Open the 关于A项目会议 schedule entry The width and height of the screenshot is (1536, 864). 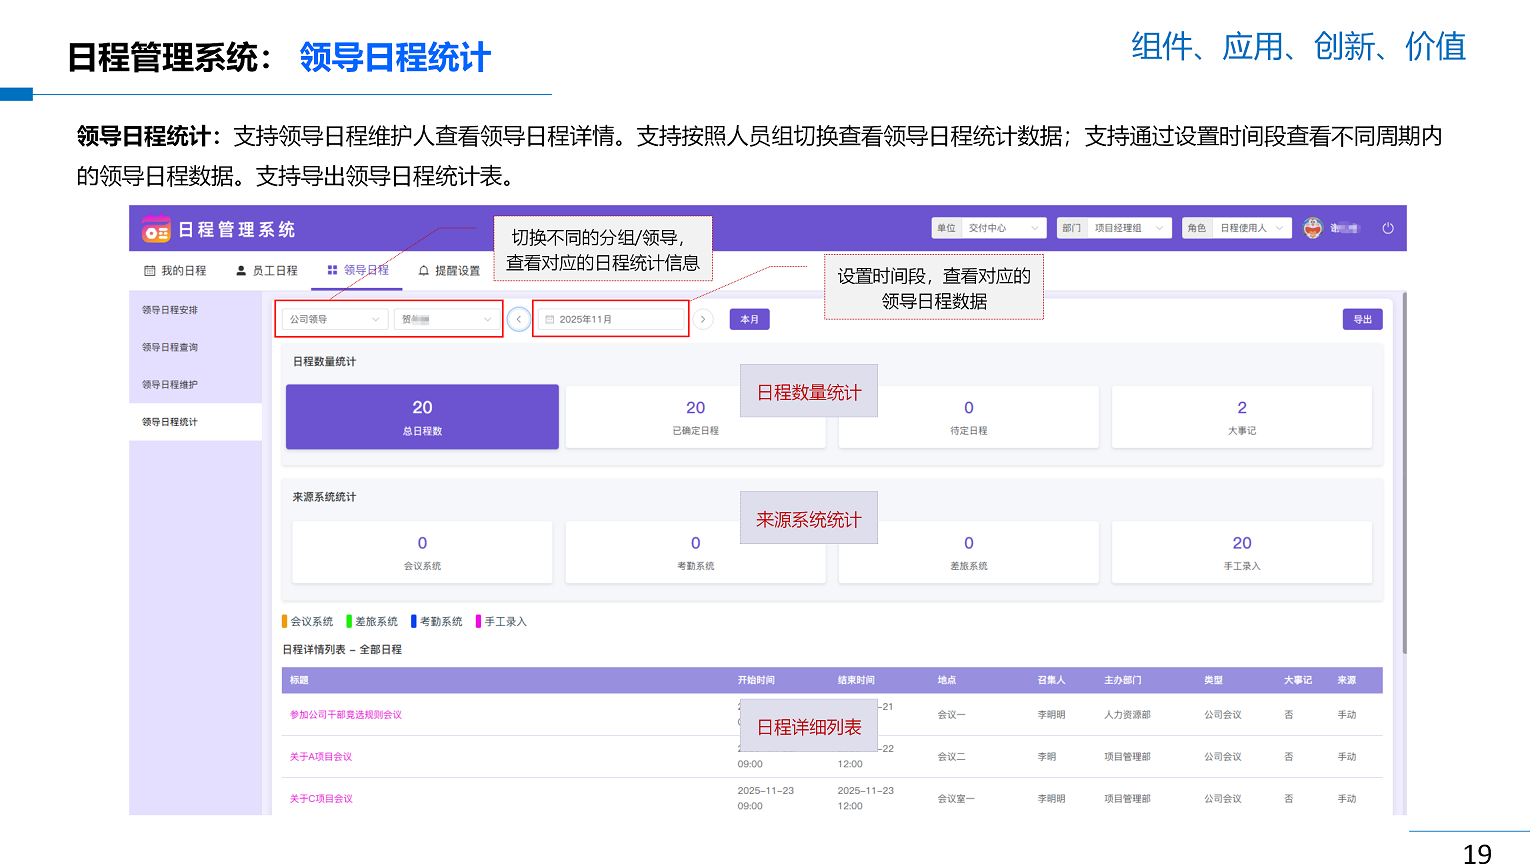coord(321,757)
